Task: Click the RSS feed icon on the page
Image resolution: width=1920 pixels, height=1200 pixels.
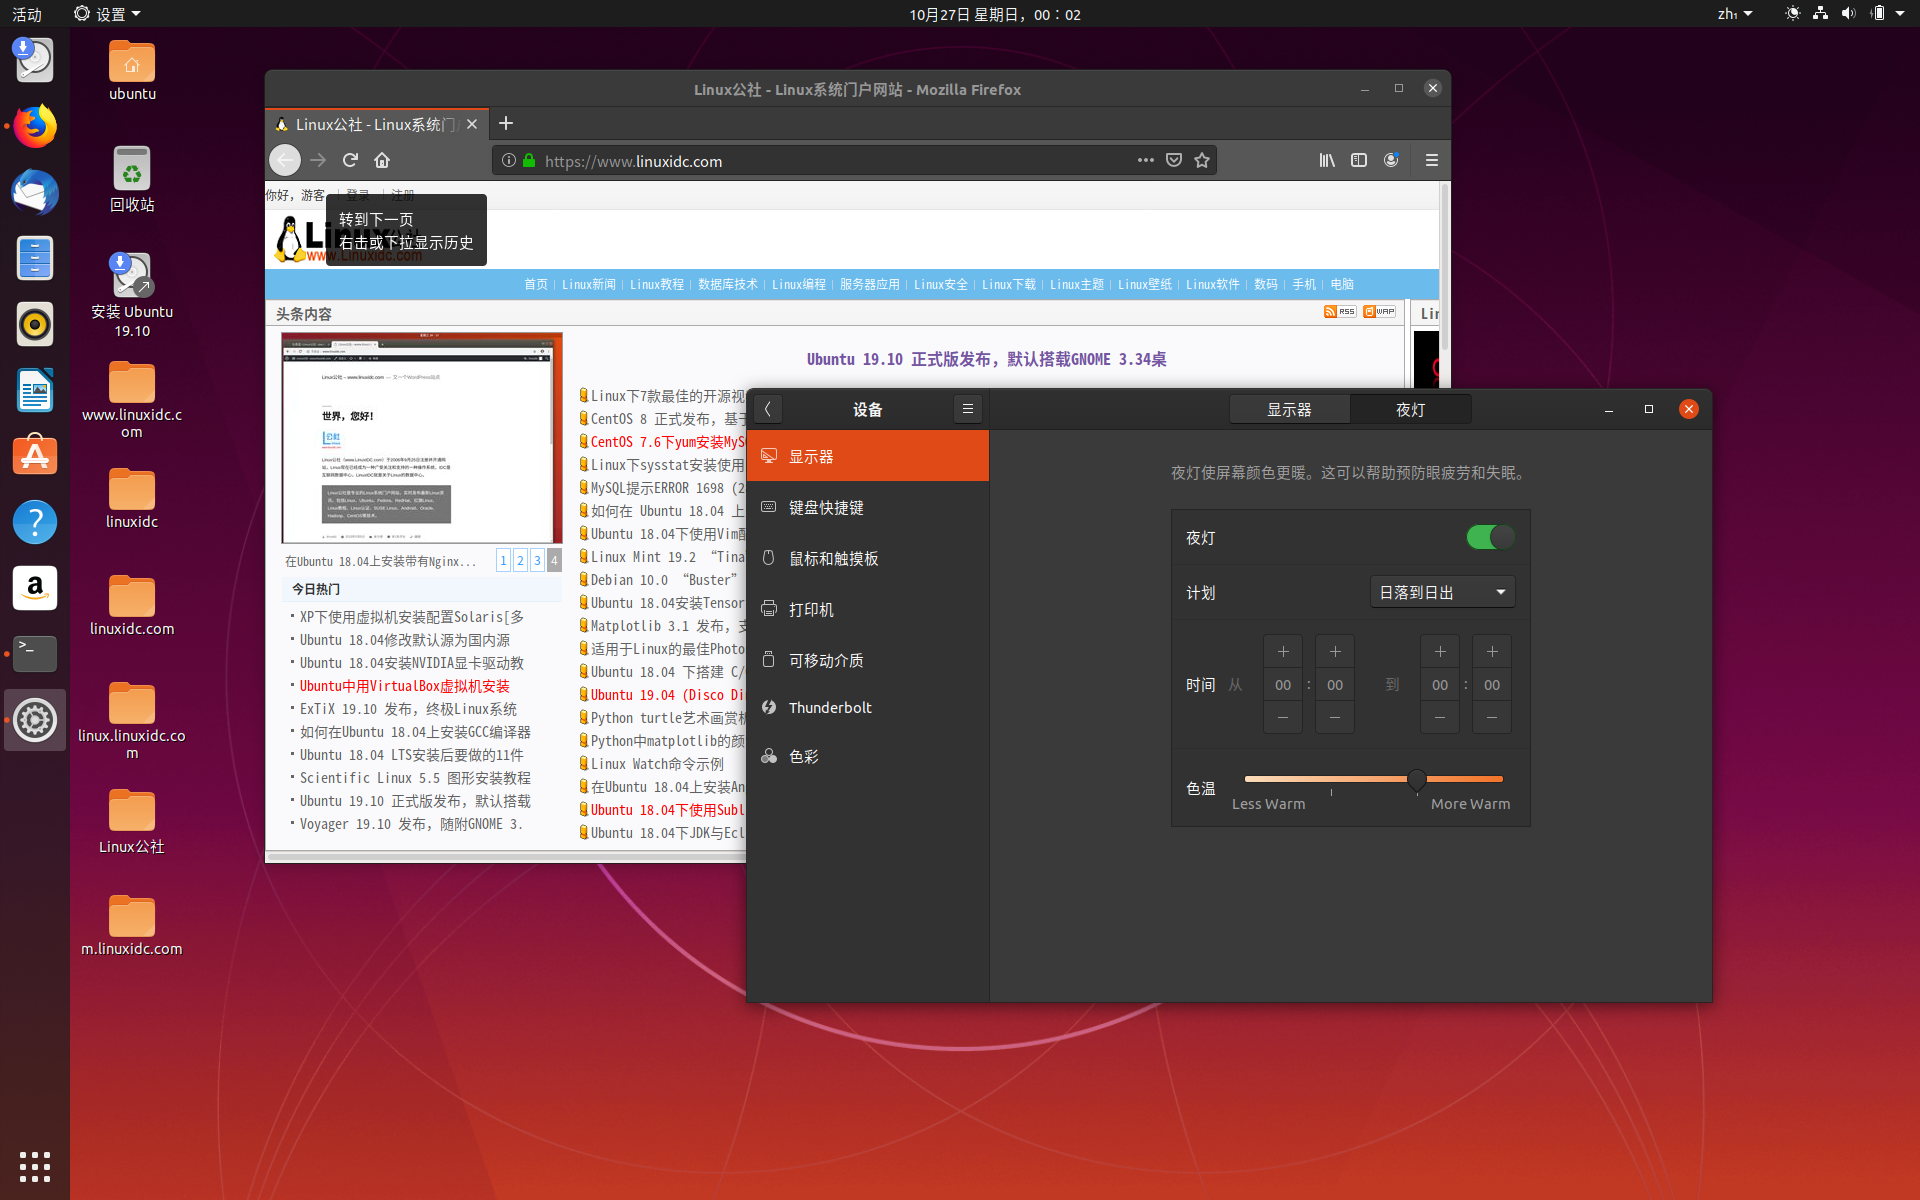Action: (x=1340, y=311)
